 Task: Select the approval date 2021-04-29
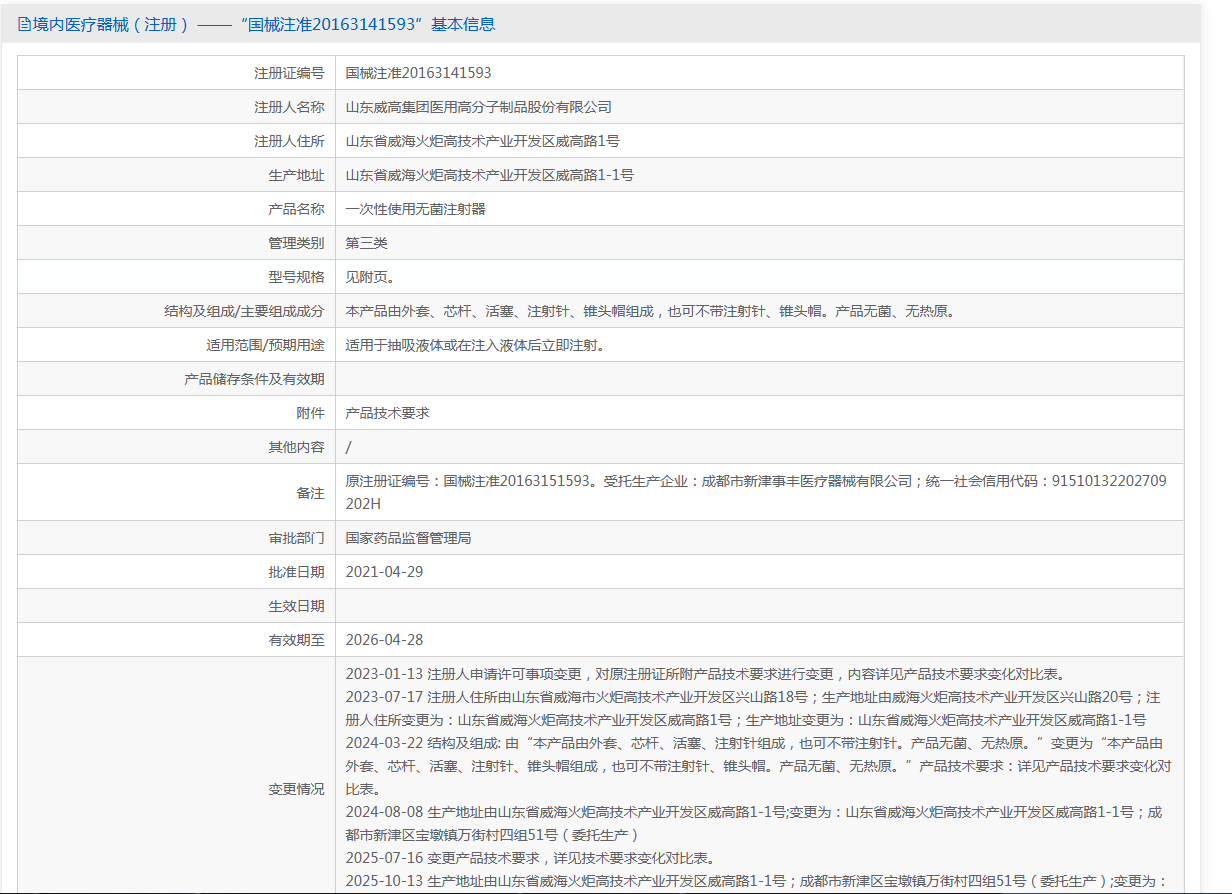point(384,572)
